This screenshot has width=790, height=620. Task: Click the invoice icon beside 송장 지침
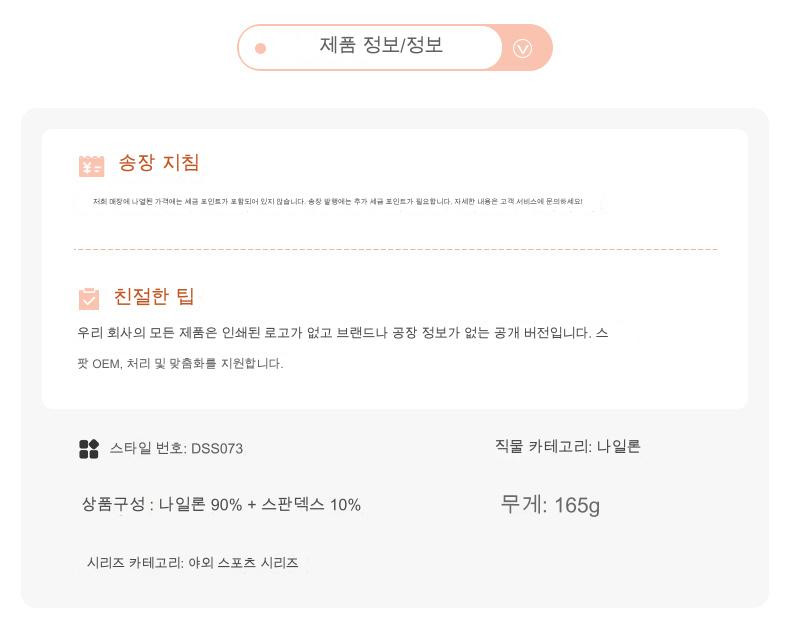[x=91, y=166]
